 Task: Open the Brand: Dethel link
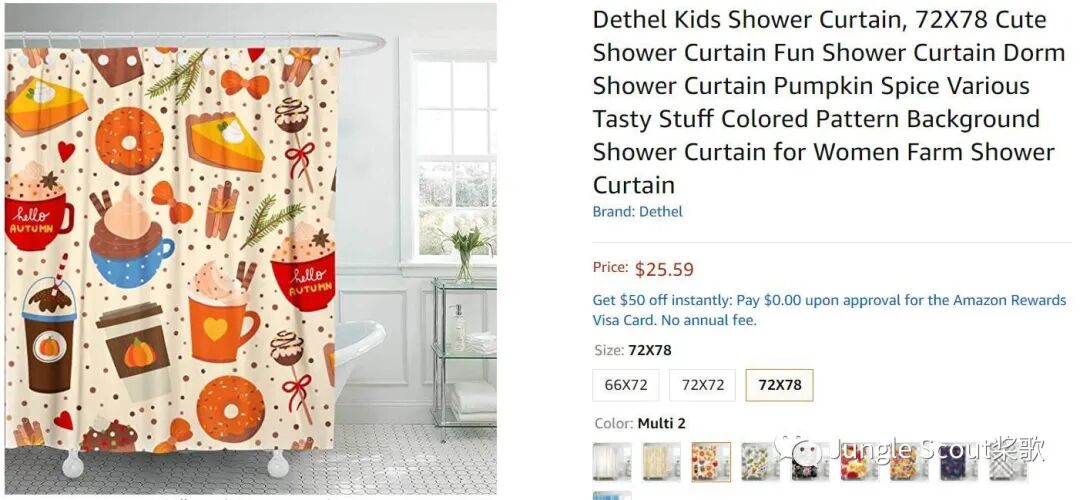[637, 211]
